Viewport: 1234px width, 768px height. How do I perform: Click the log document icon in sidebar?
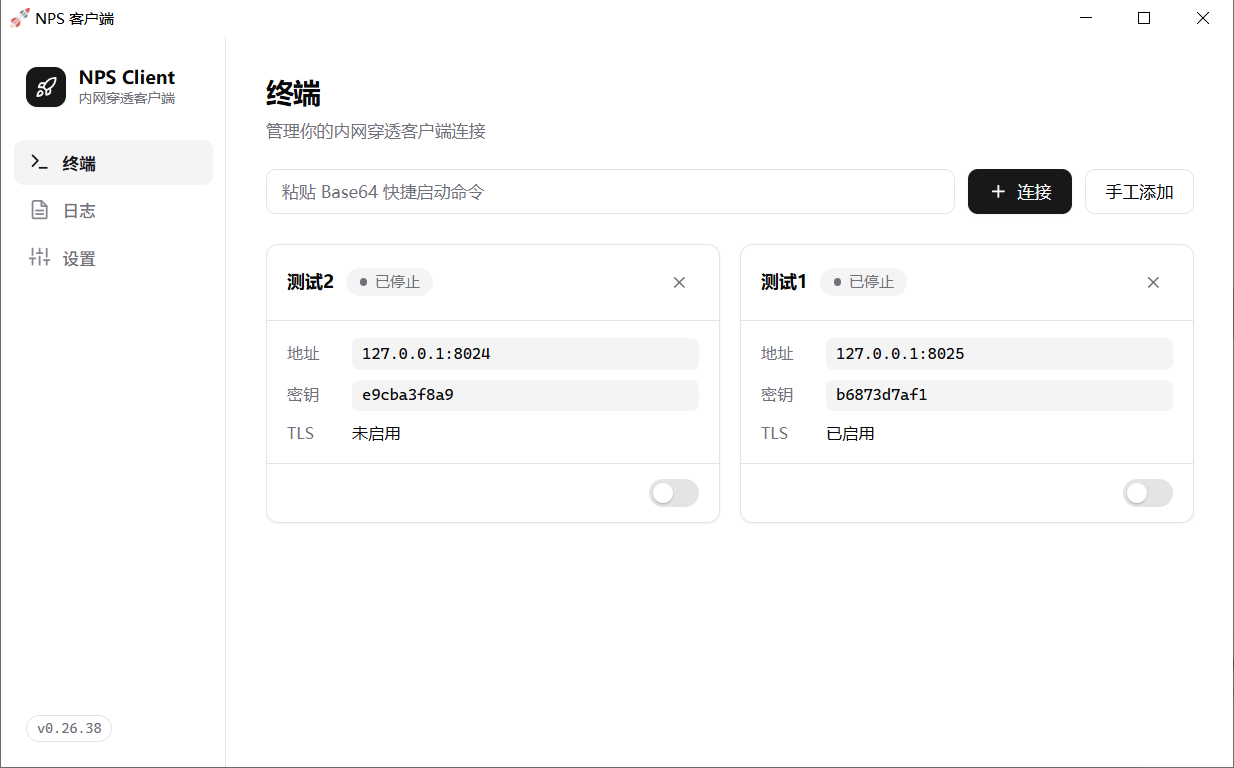(40, 210)
